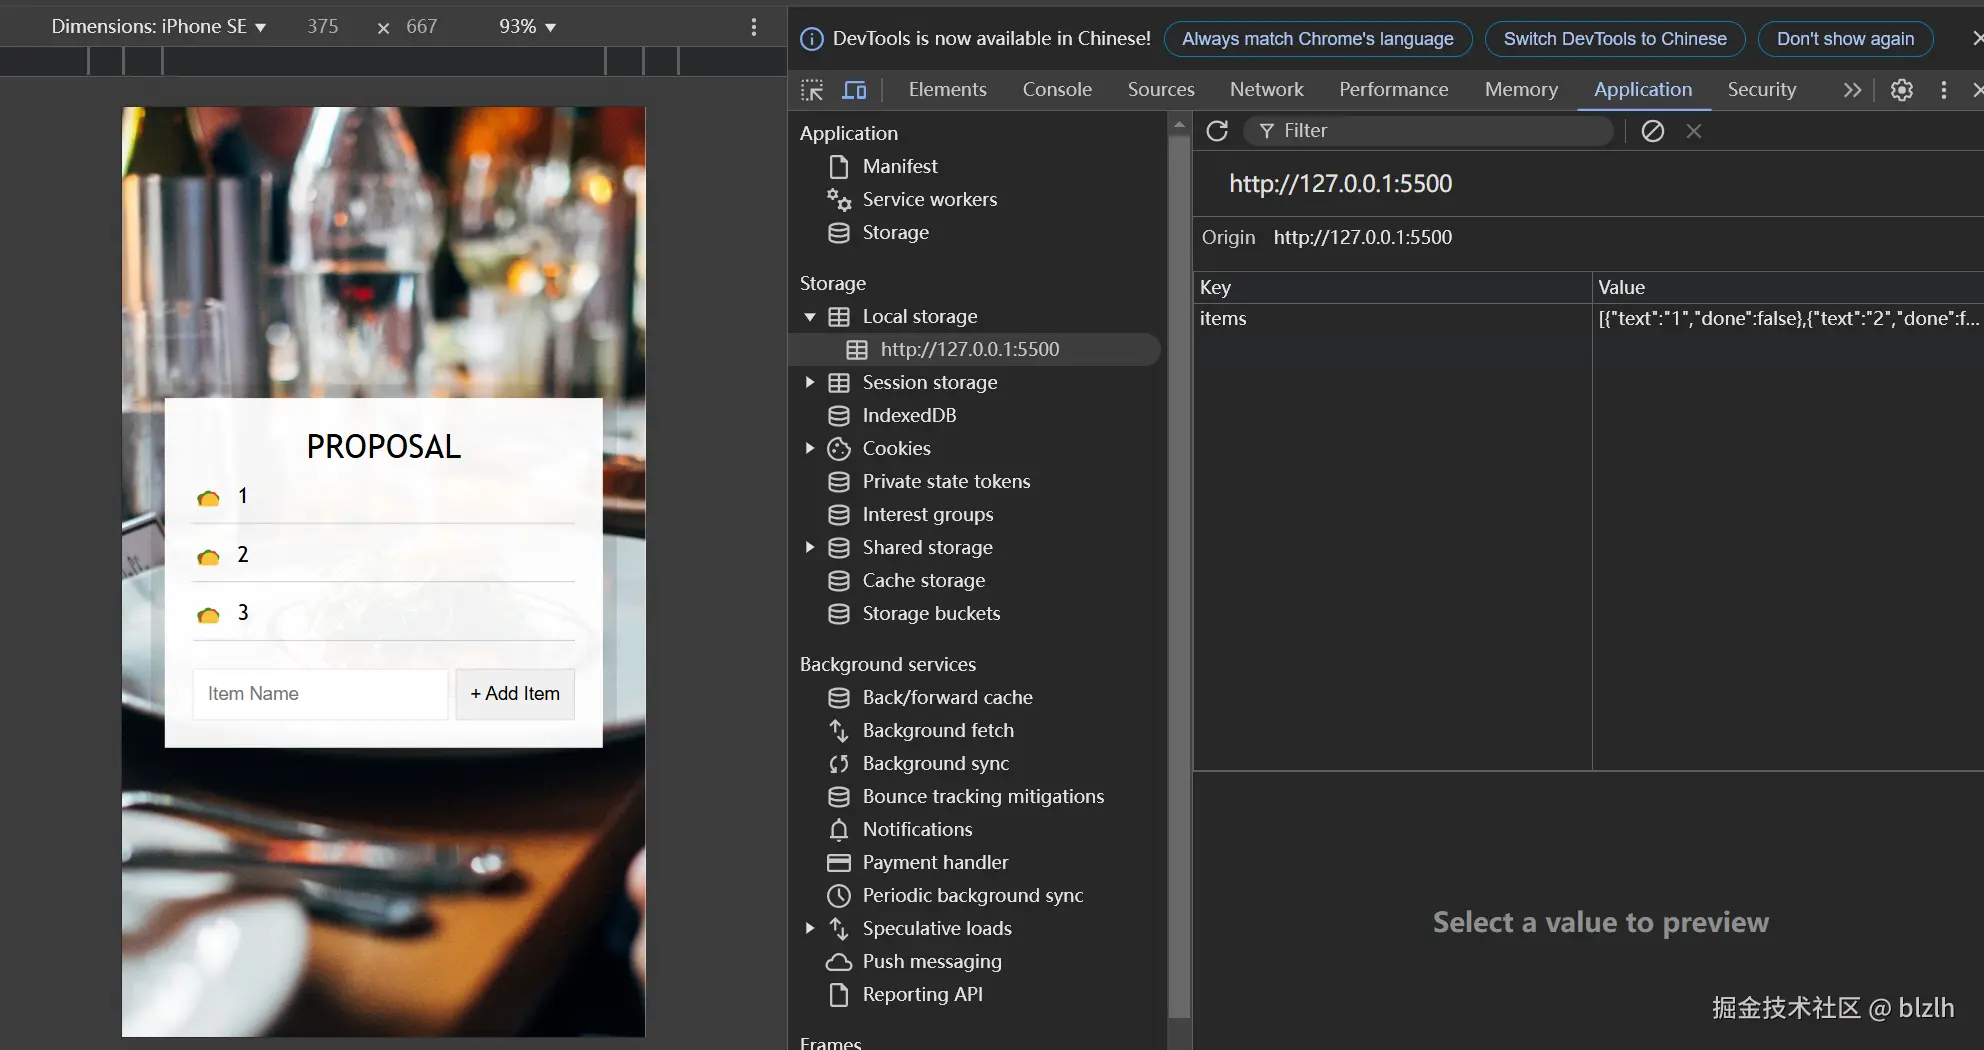Open Payment handler
Image resolution: width=1984 pixels, height=1050 pixels.
(x=935, y=863)
